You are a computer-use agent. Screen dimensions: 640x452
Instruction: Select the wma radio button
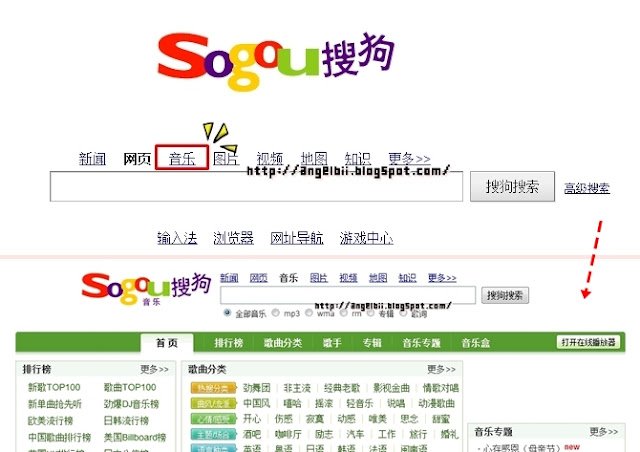click(309, 313)
